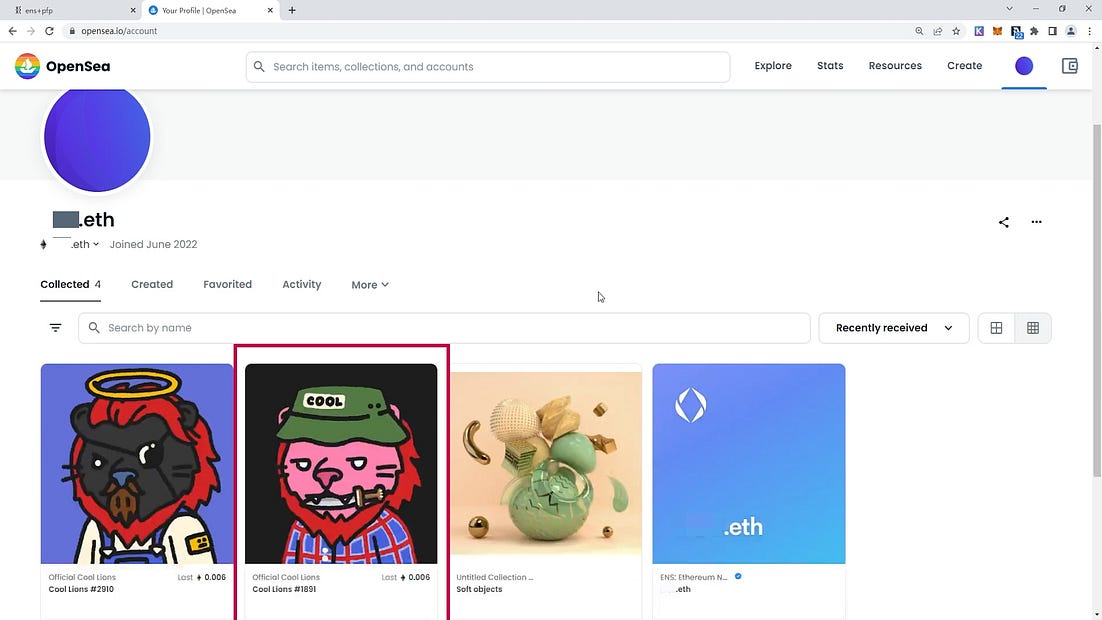Image resolution: width=1102 pixels, height=620 pixels.
Task: Click the site lock icon
Action: [72, 31]
